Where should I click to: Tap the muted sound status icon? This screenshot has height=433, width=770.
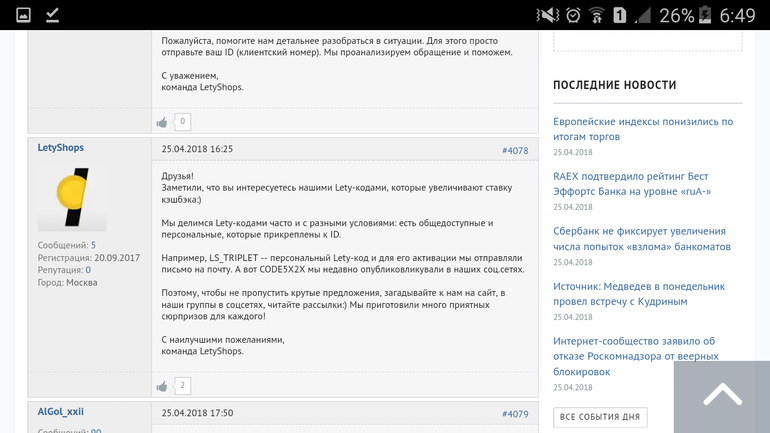click(x=547, y=15)
